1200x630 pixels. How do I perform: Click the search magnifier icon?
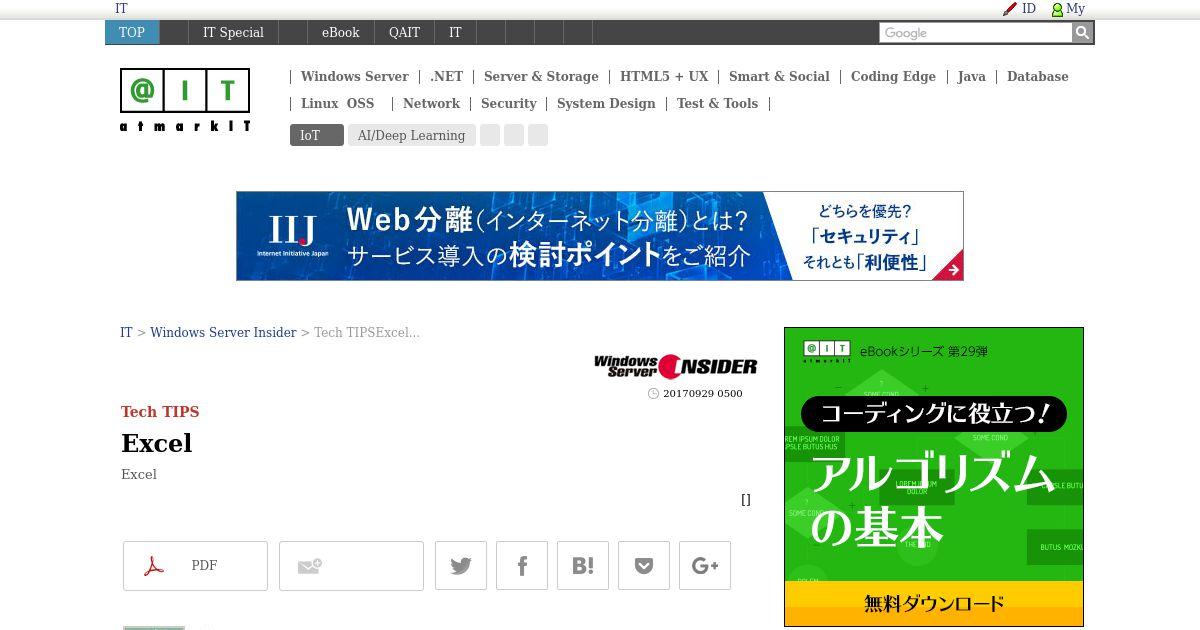click(1082, 33)
